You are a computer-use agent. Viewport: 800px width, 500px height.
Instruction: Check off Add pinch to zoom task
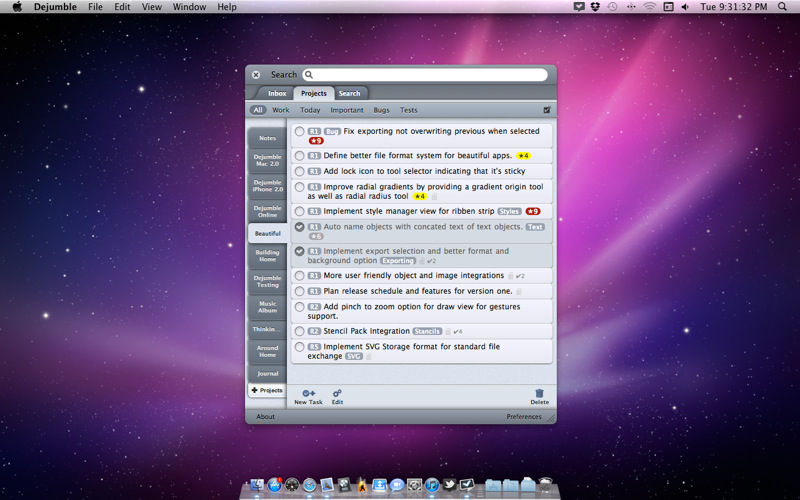(x=300, y=307)
